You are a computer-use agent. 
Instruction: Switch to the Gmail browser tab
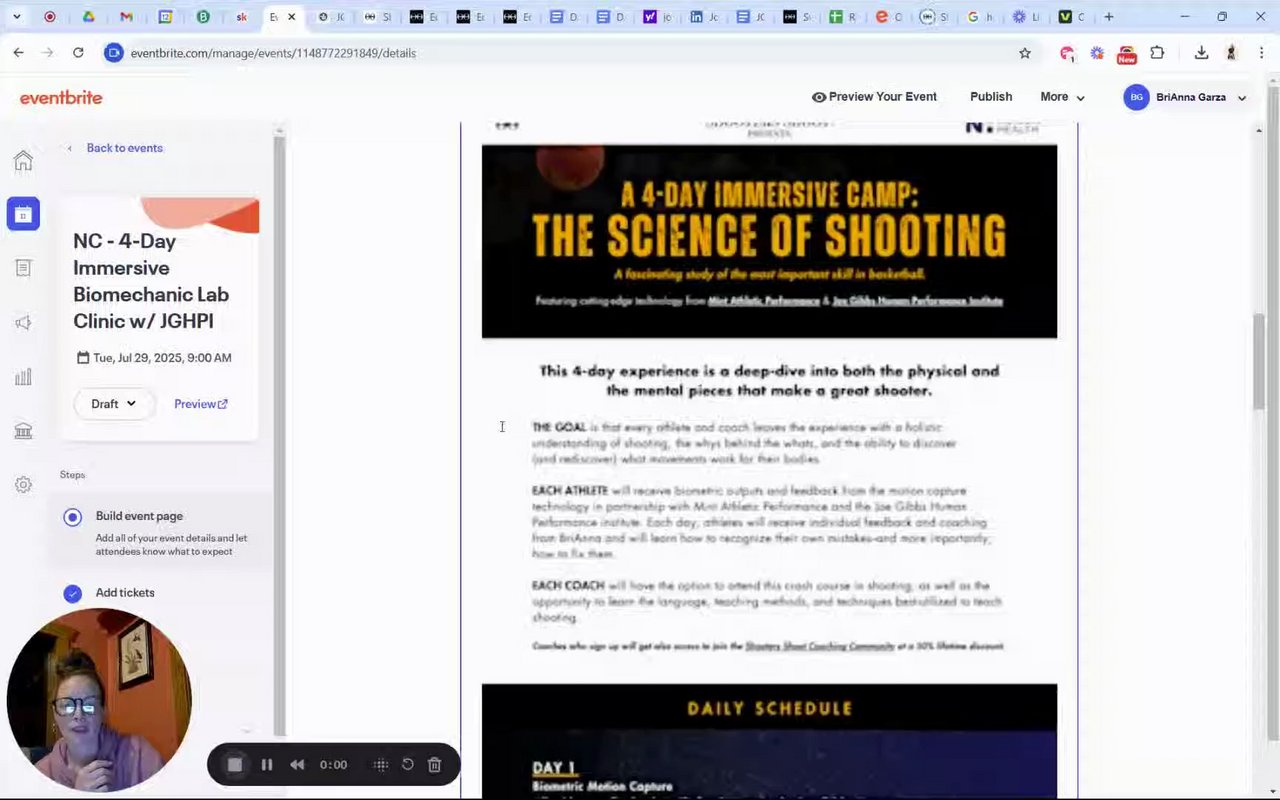coord(126,17)
